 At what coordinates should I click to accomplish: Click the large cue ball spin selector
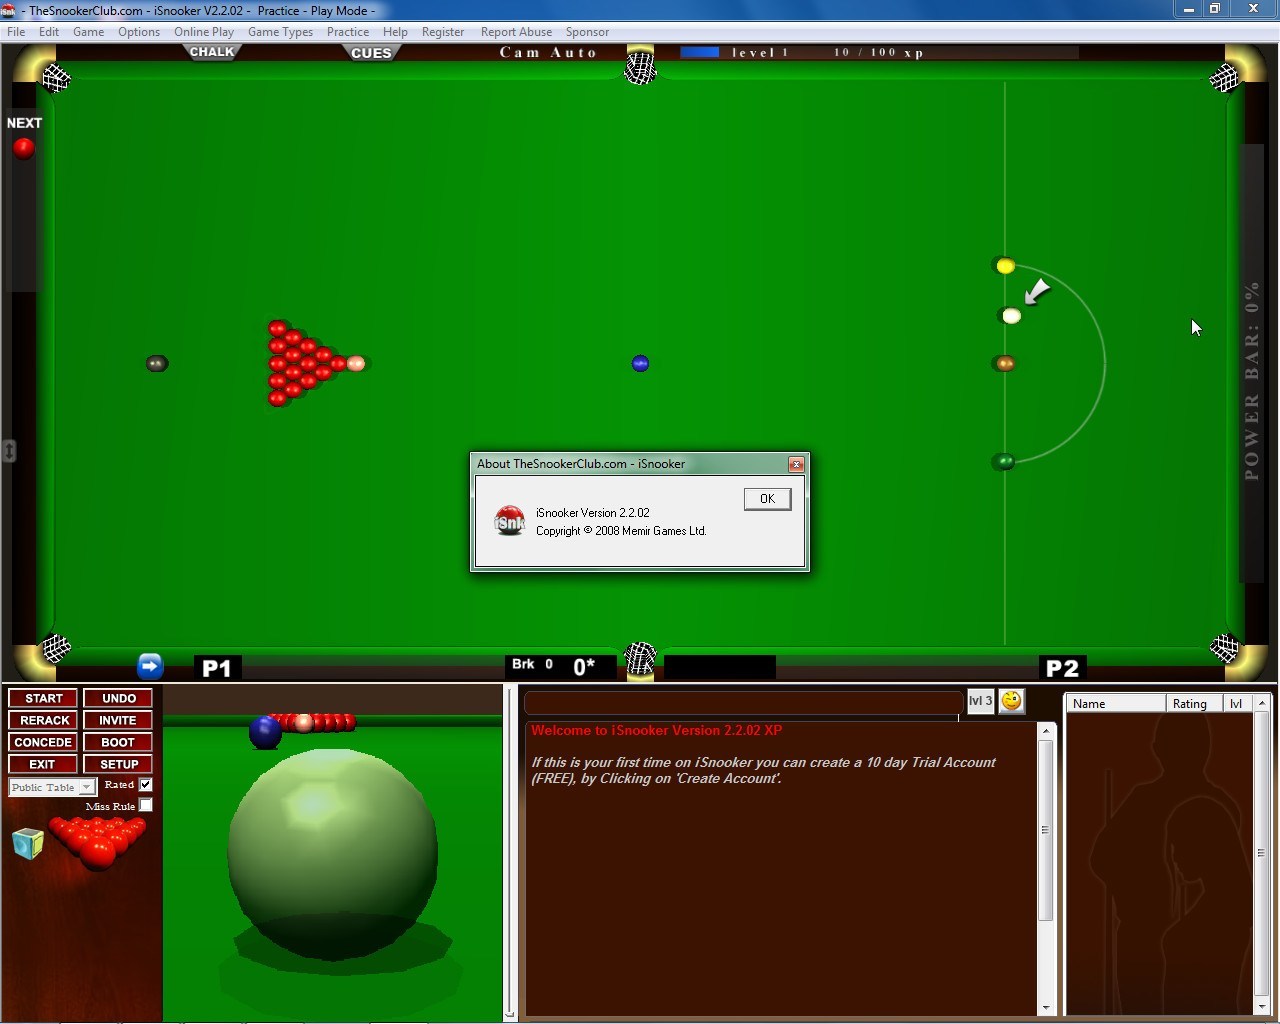tap(333, 853)
